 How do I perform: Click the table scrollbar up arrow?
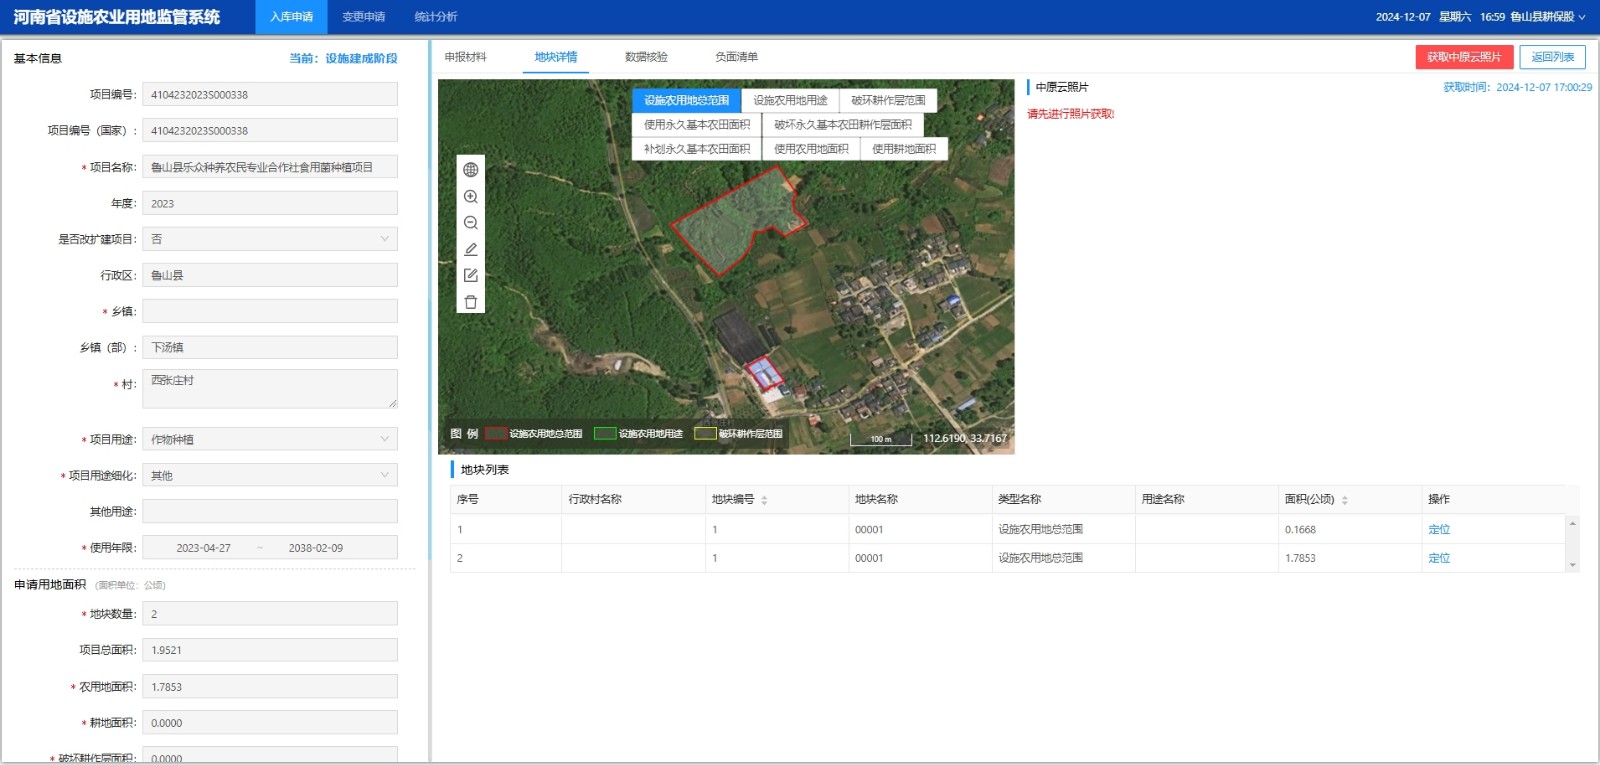point(1573,523)
